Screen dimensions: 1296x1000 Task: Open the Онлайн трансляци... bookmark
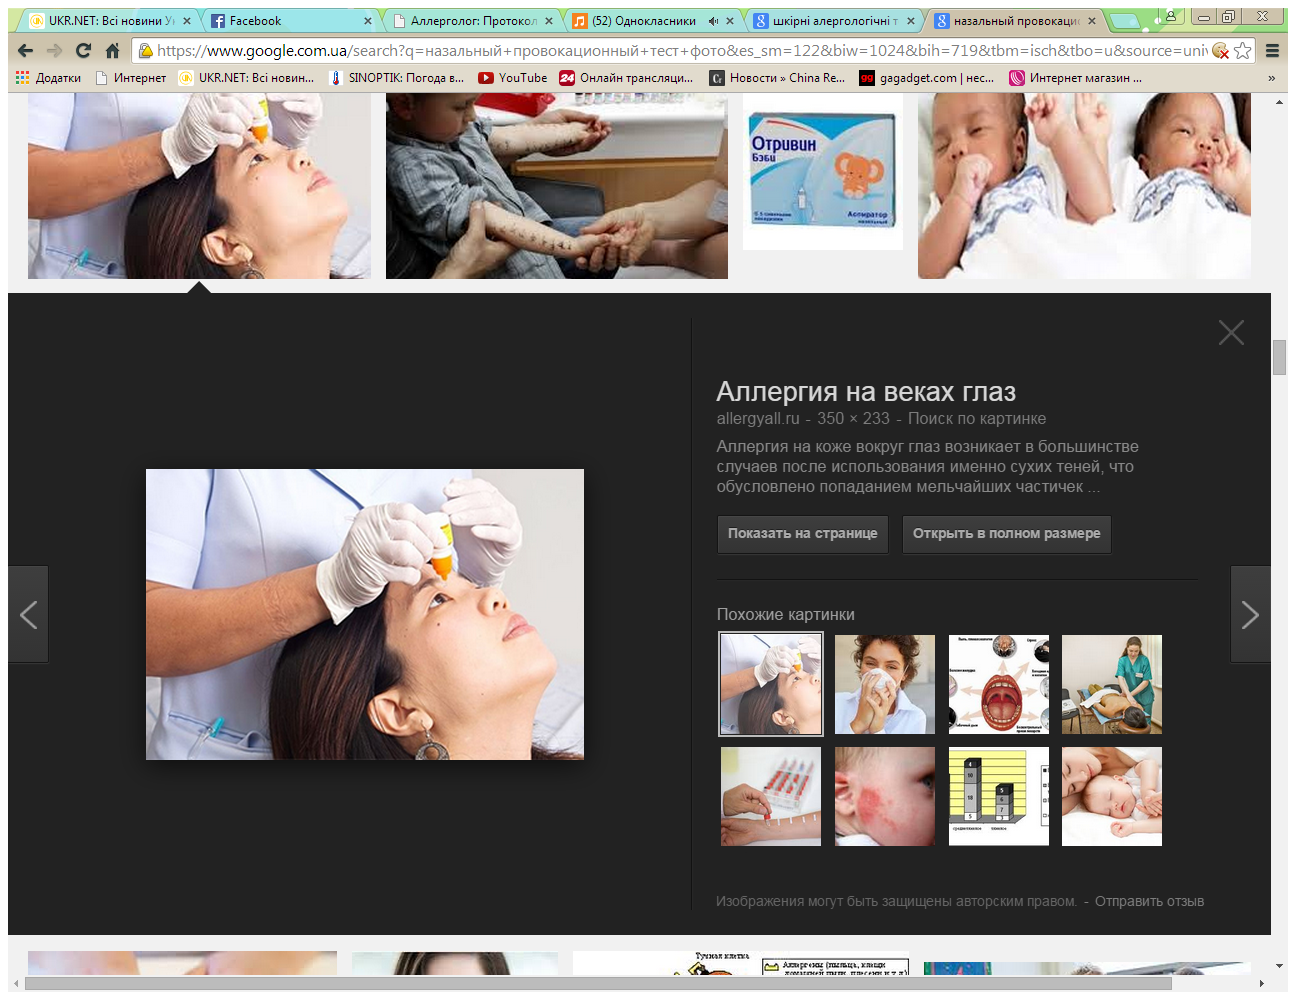coord(626,78)
